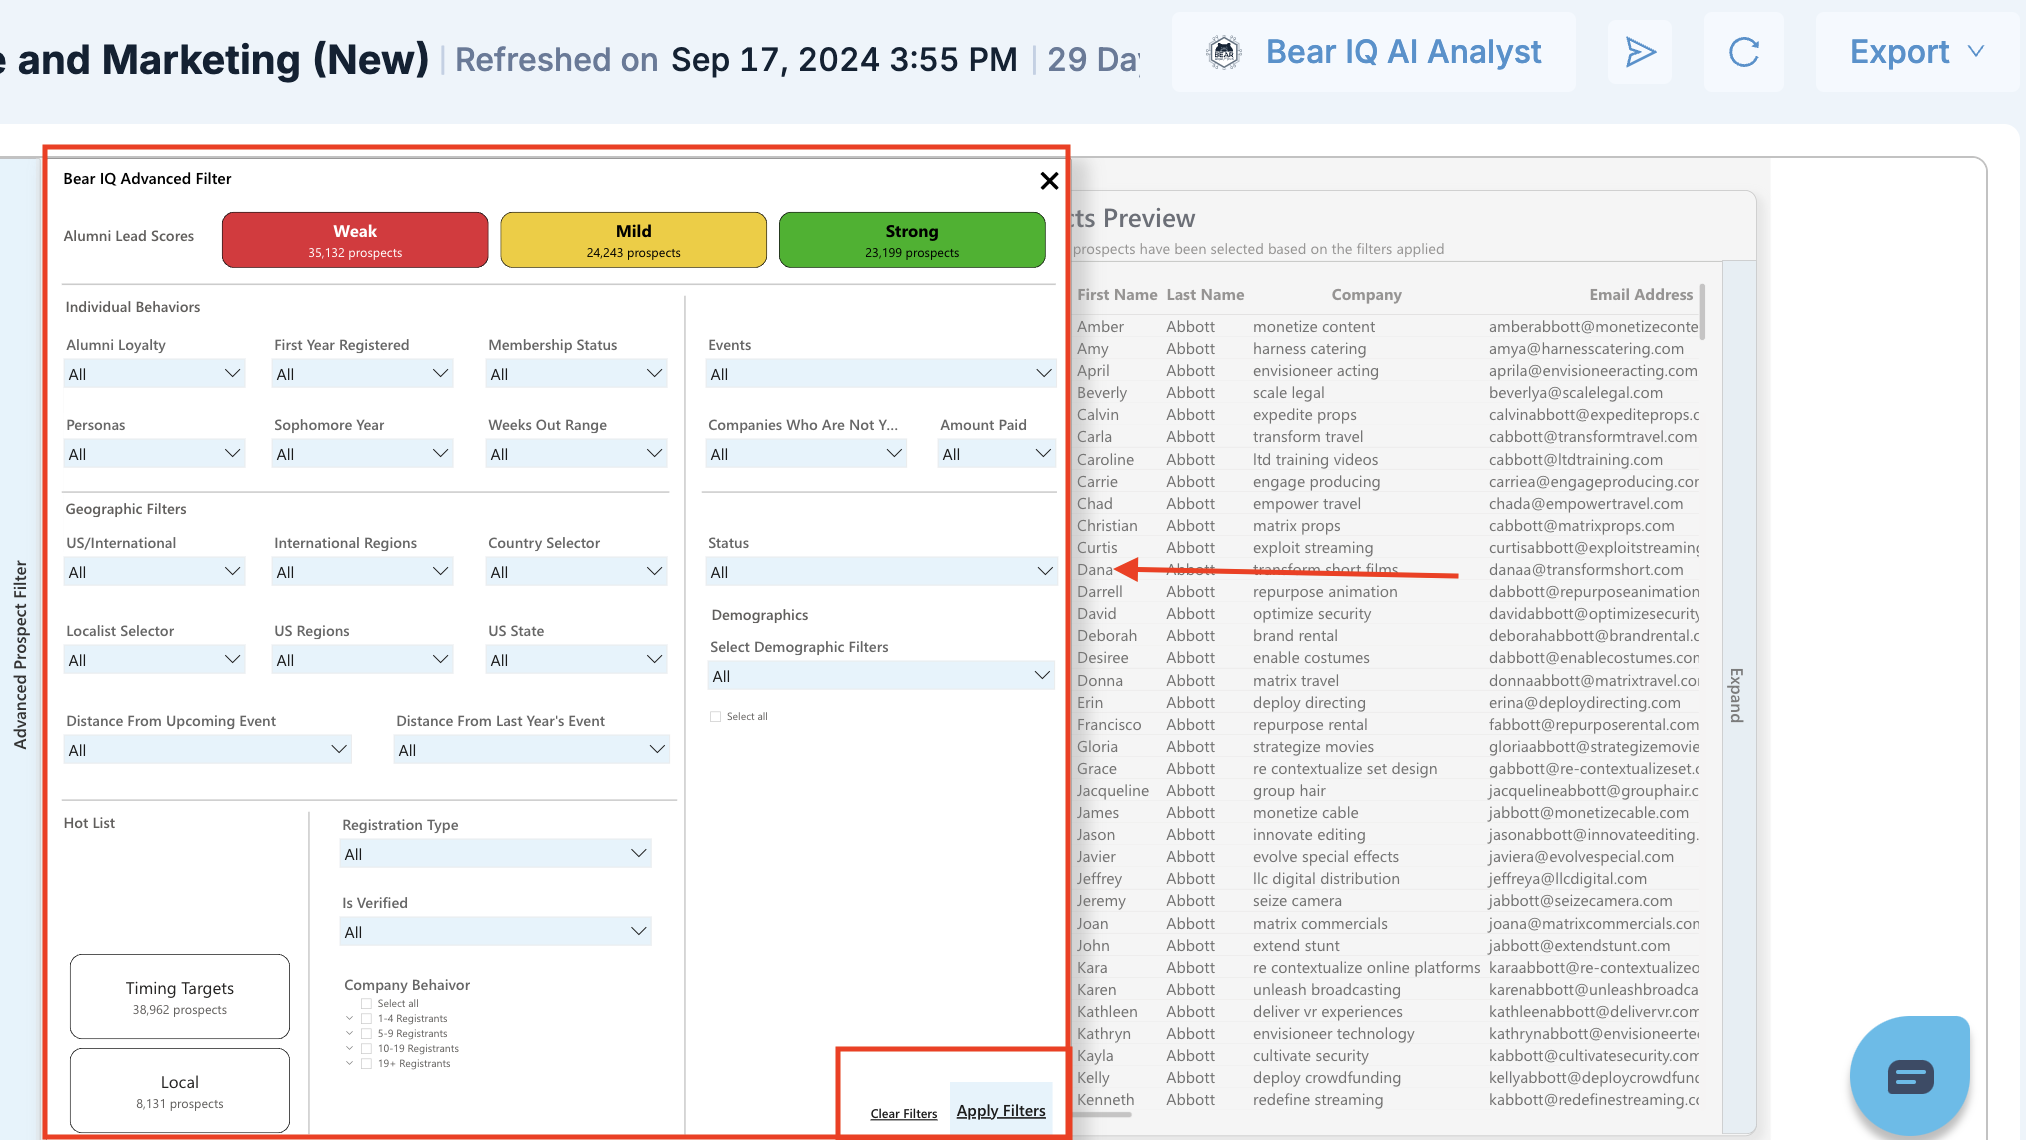2026x1140 pixels.
Task: Open the Registration Type dropdown
Action: [495, 854]
